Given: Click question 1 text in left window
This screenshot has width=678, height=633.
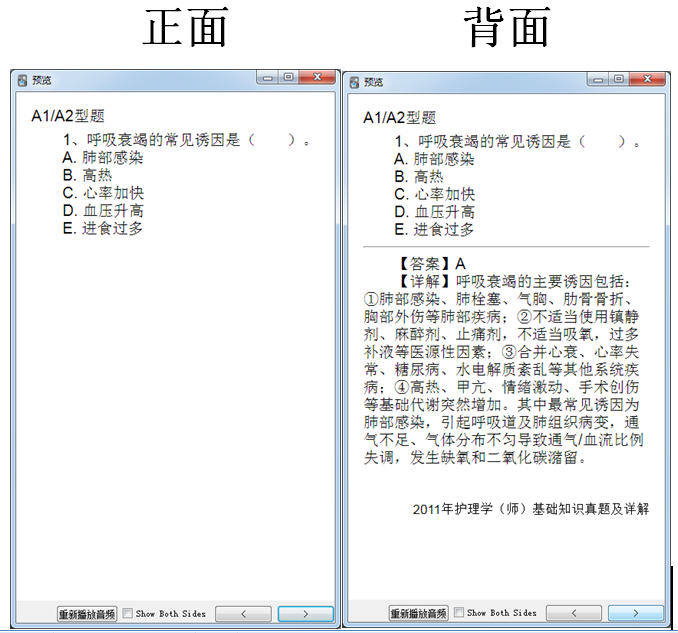Looking at the screenshot, I should click(x=187, y=140).
